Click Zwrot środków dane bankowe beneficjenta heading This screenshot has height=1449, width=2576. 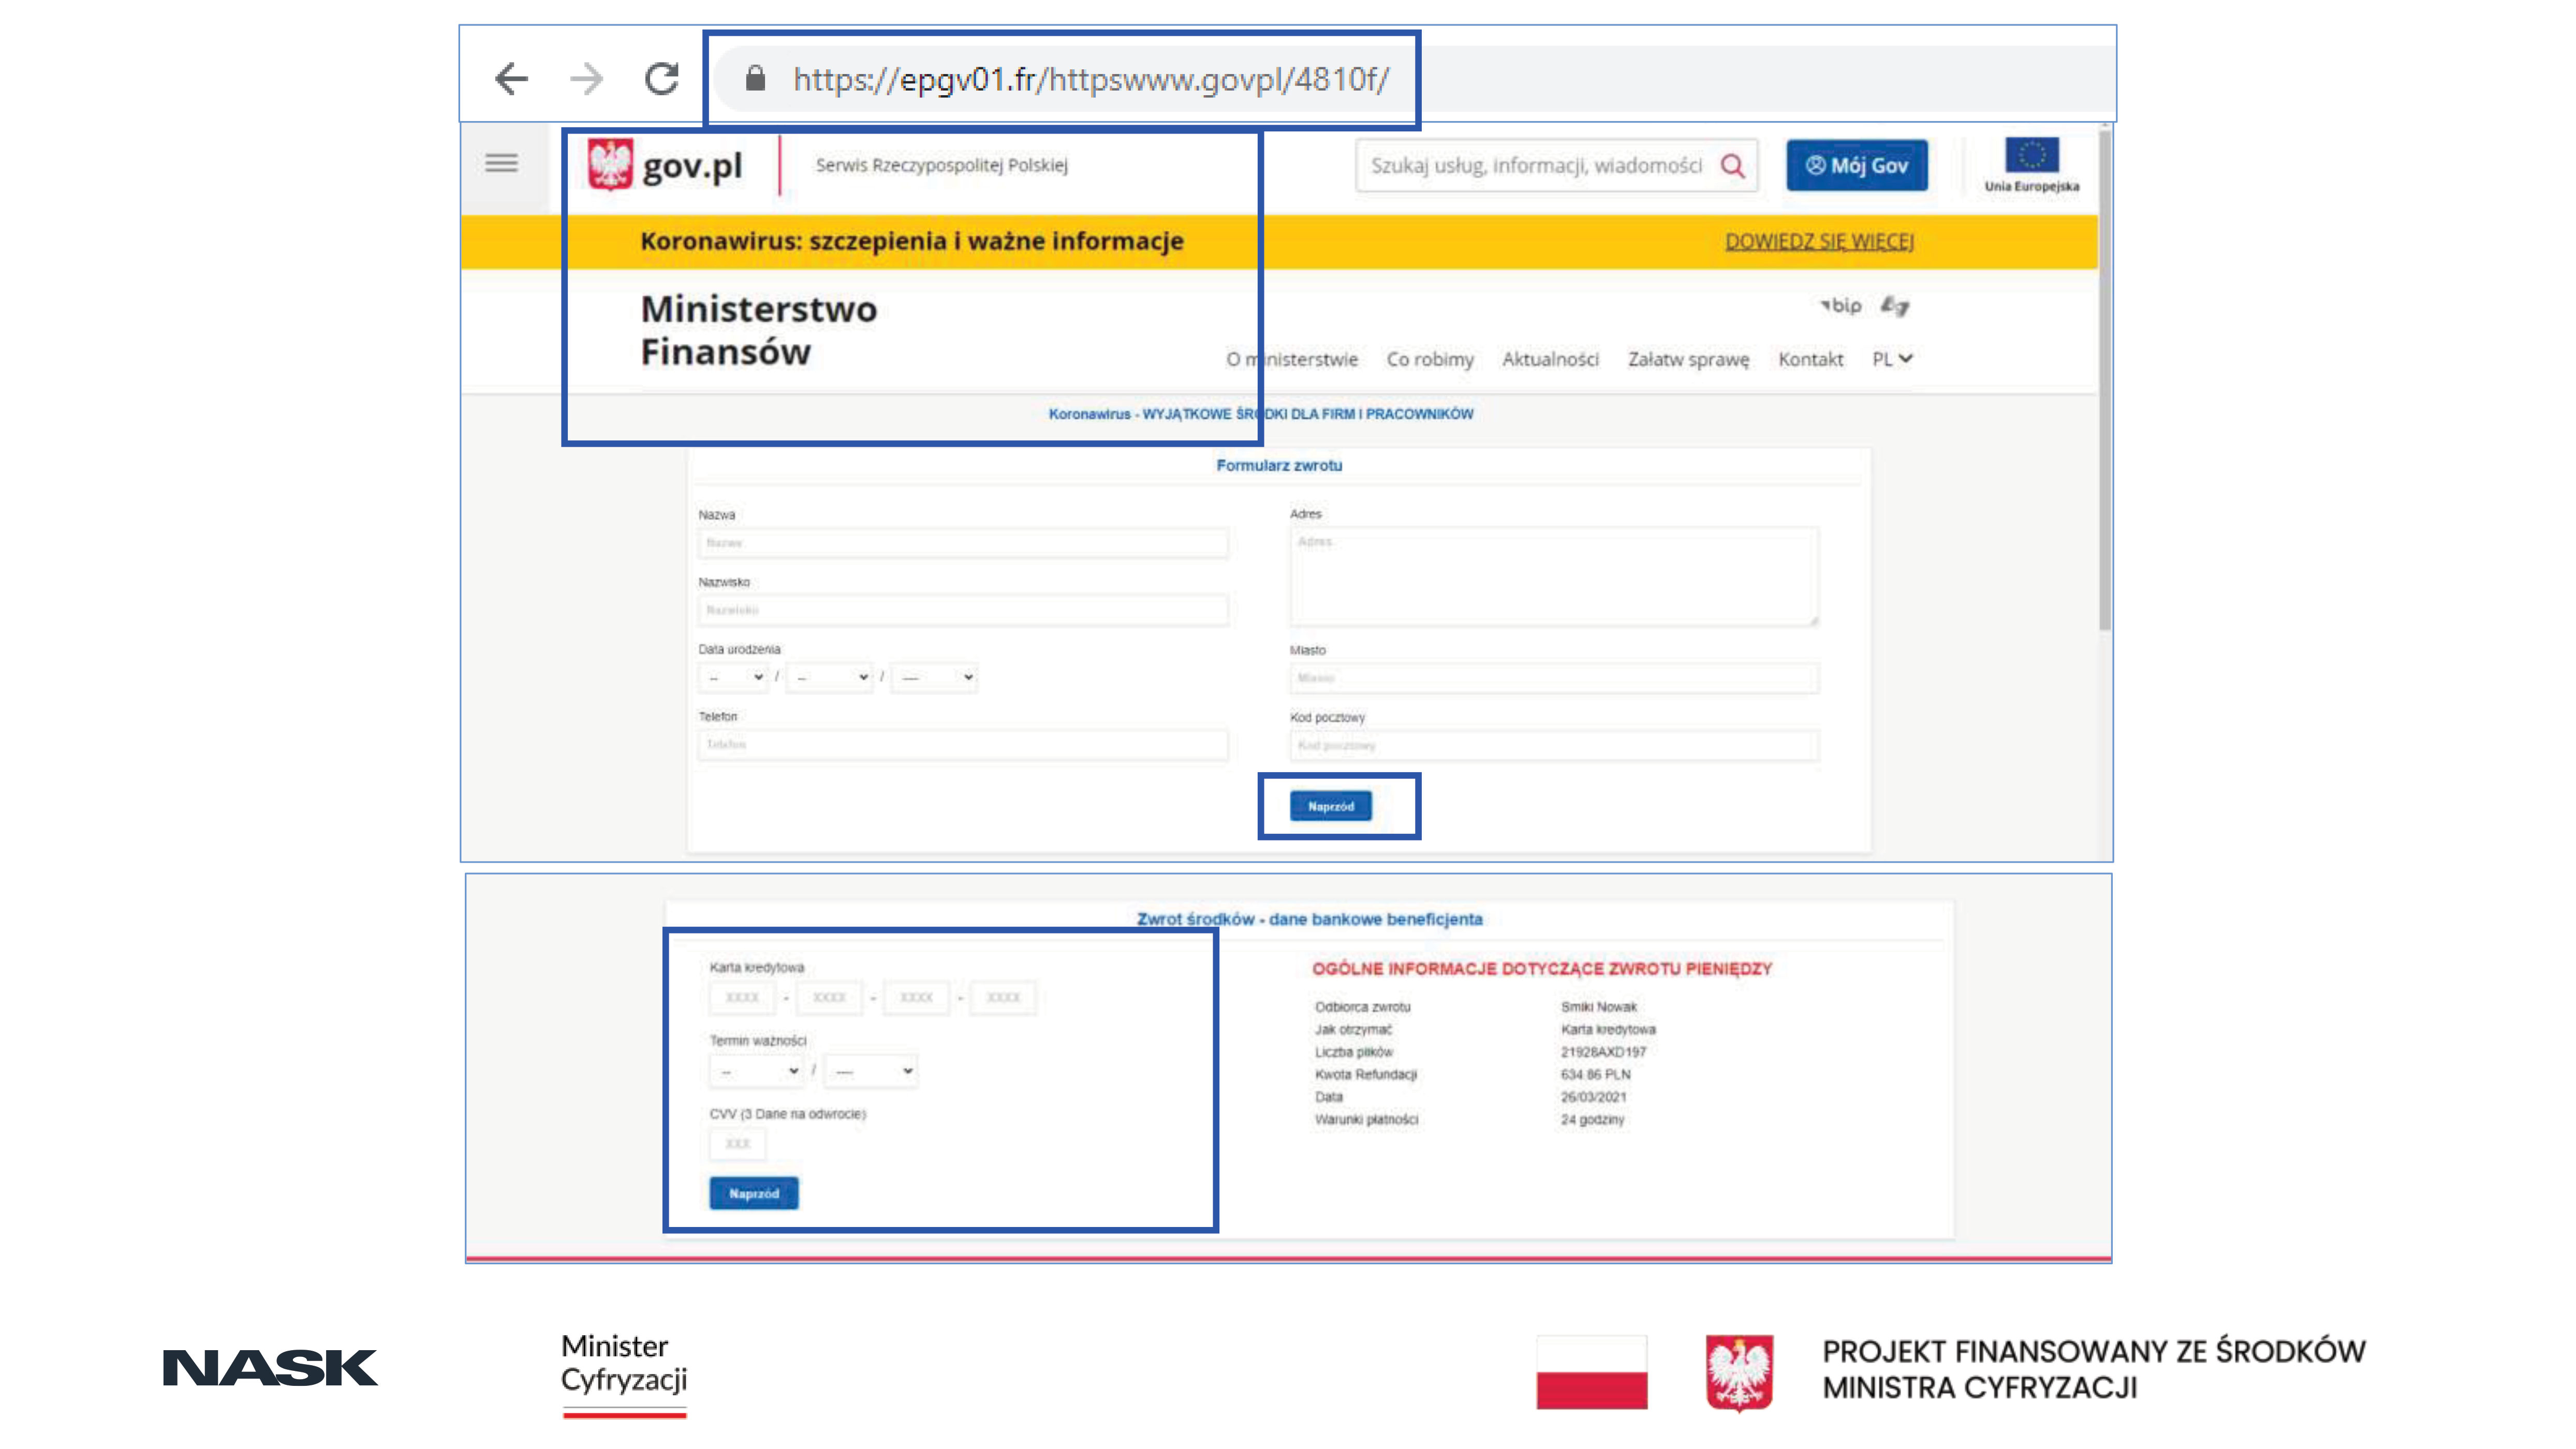[x=1310, y=920]
